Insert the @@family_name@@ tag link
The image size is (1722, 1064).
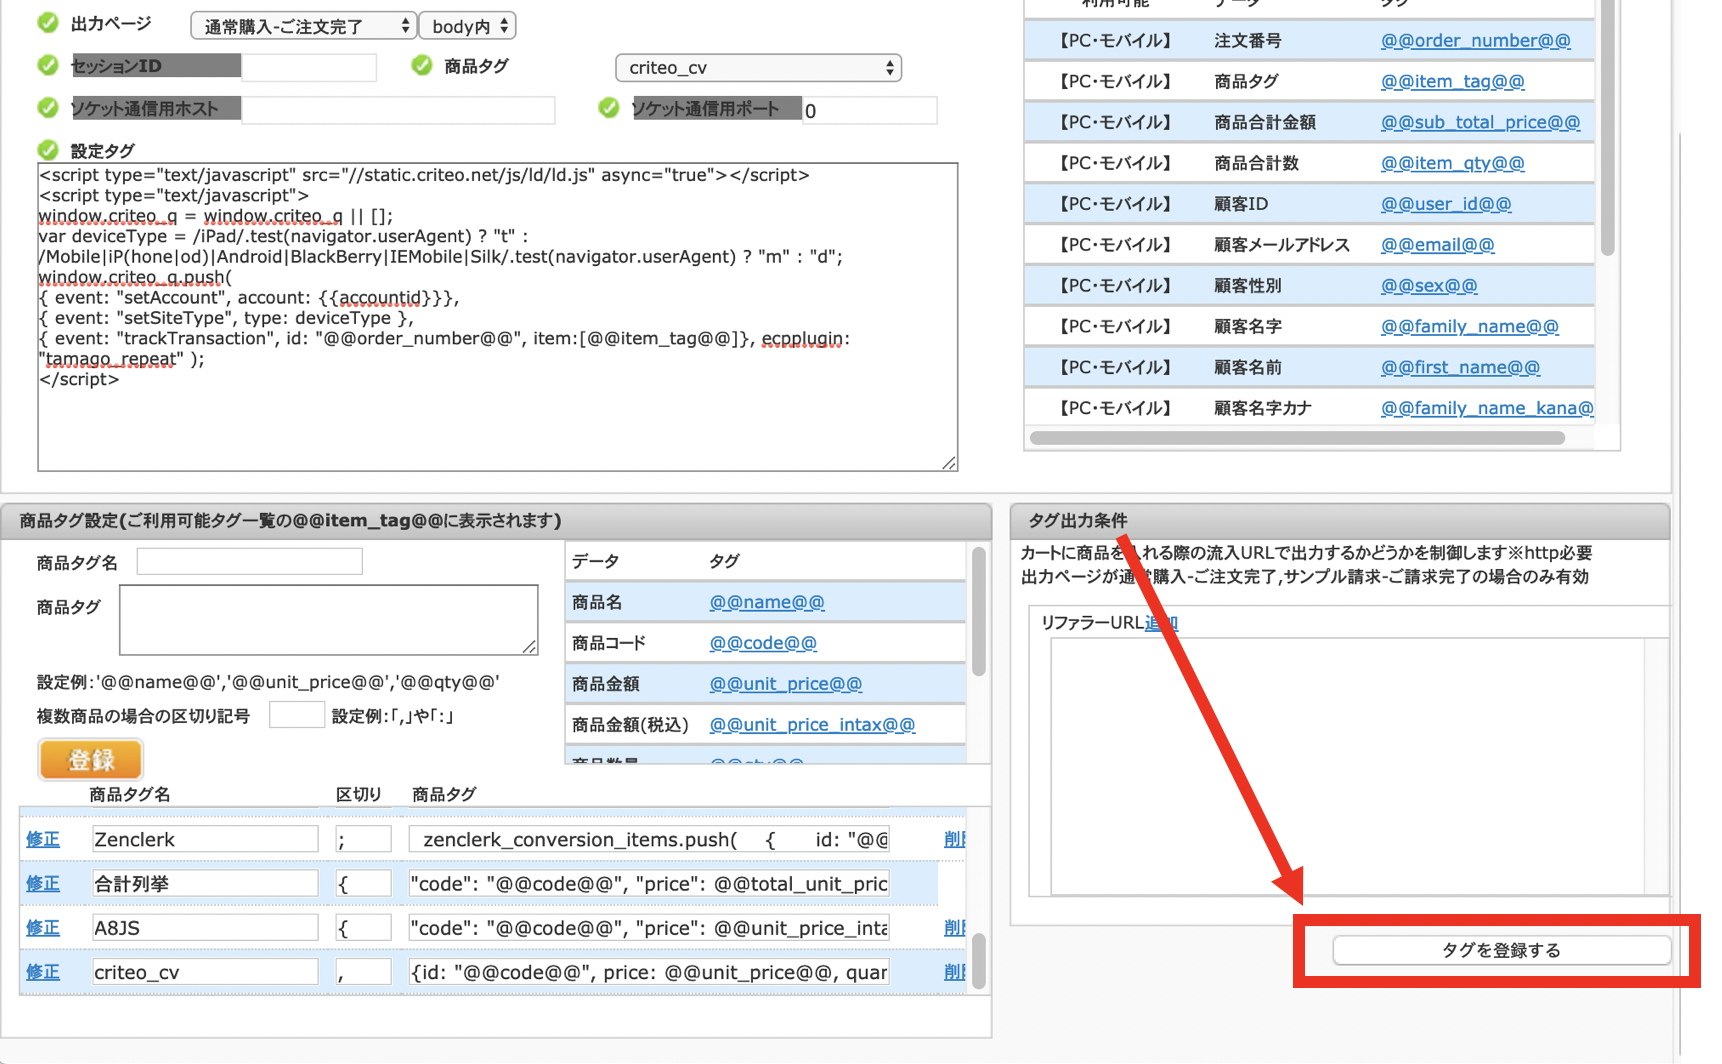(1469, 327)
